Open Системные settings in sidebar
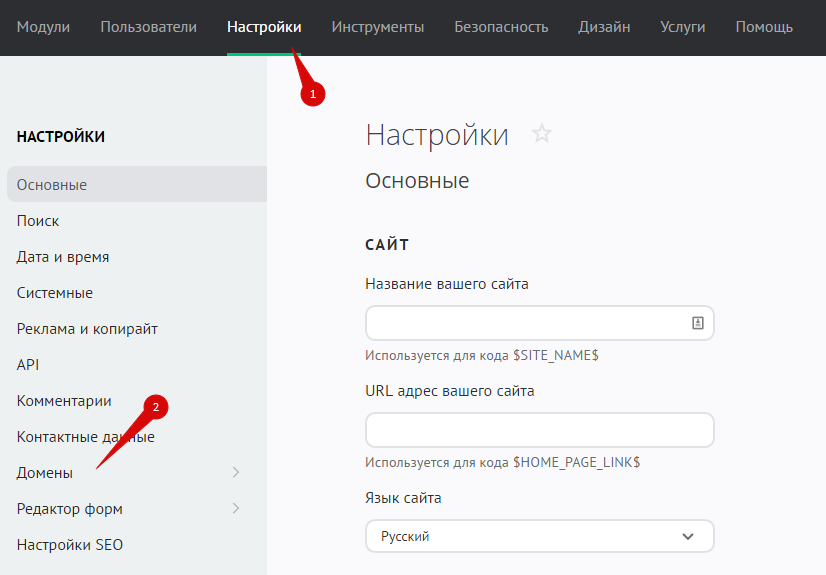This screenshot has height=575, width=826. coord(55,293)
